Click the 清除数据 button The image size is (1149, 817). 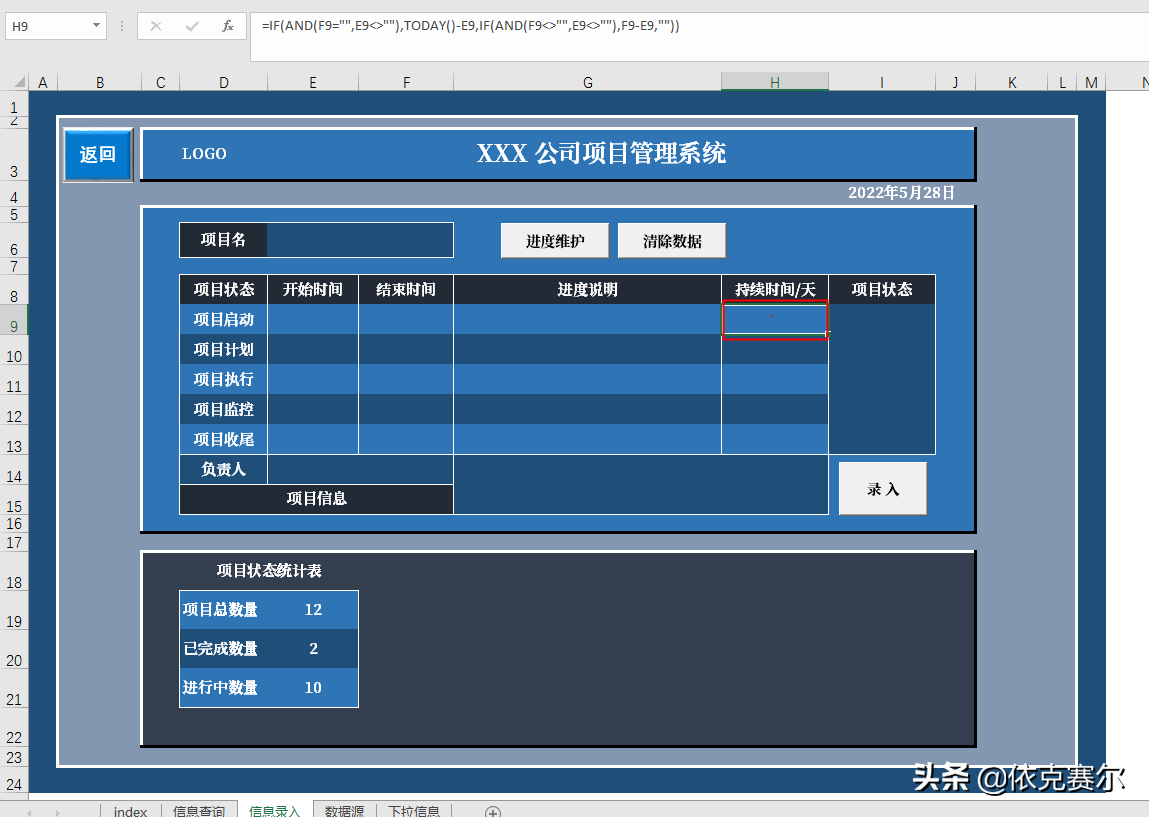(x=672, y=241)
